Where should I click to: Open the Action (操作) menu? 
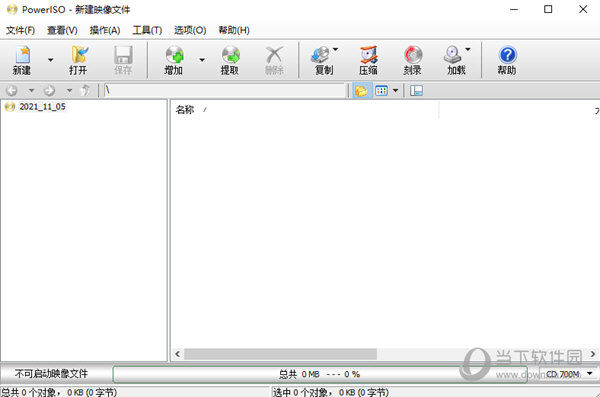coord(105,30)
